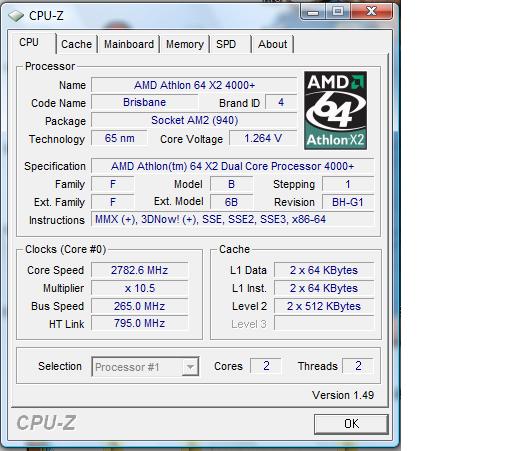Click the Instructions field
512x451 pixels.
[x=232, y=219]
